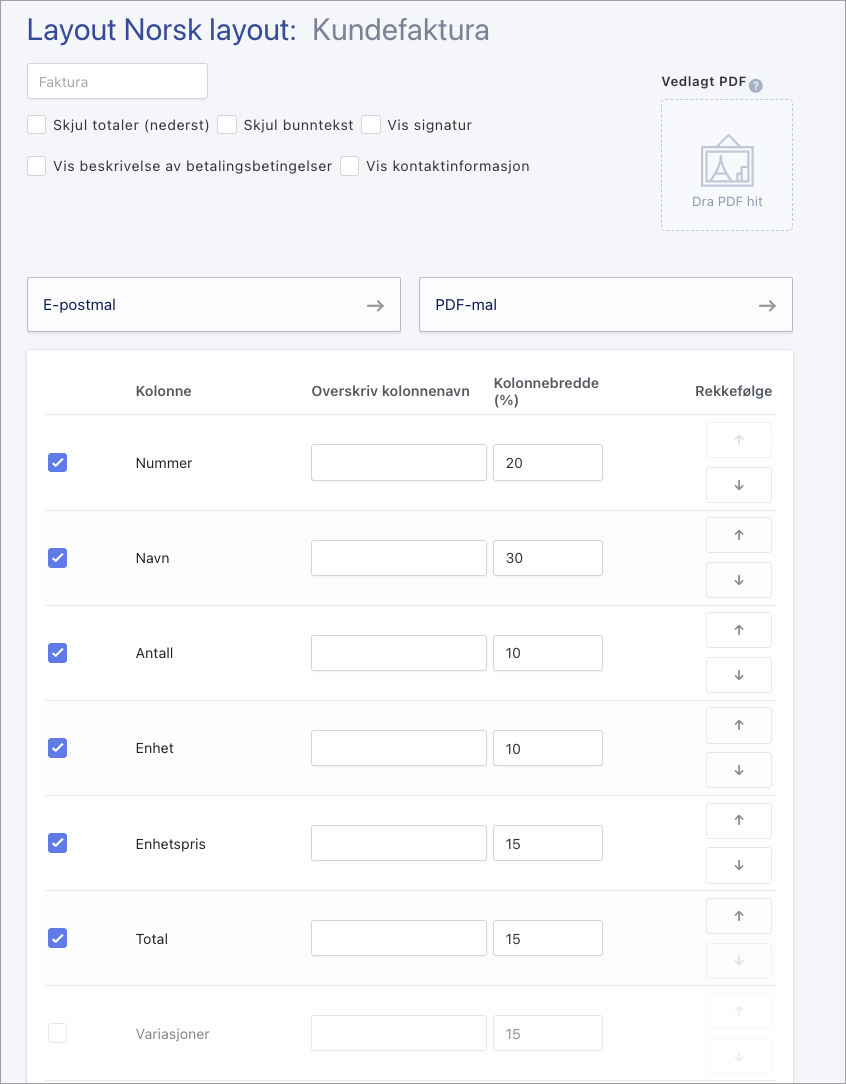Move the Enhetspris column down

click(738, 865)
